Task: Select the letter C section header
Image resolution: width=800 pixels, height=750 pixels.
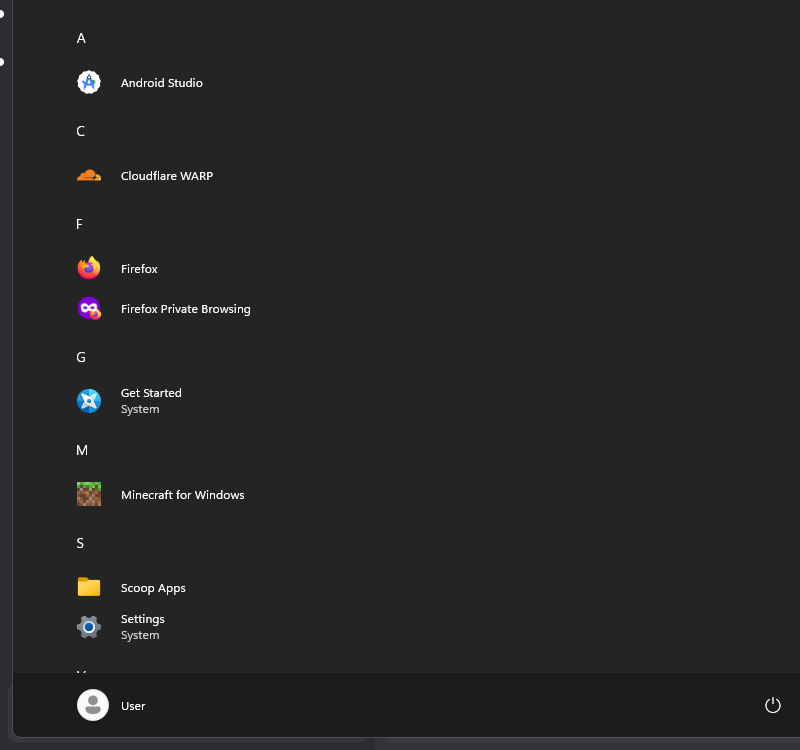Action: click(81, 131)
